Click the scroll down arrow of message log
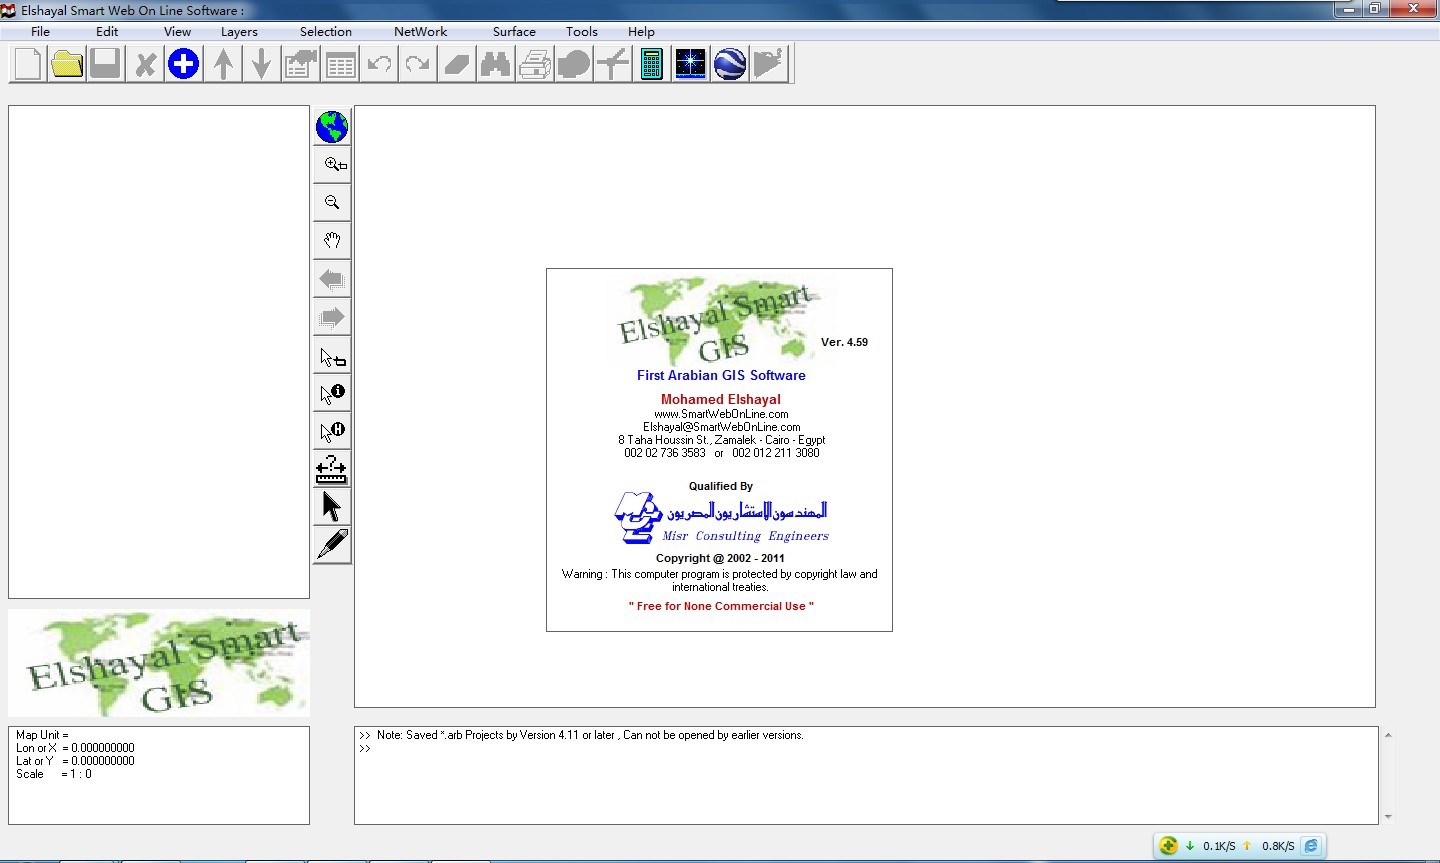1440x863 pixels. pos(1387,817)
